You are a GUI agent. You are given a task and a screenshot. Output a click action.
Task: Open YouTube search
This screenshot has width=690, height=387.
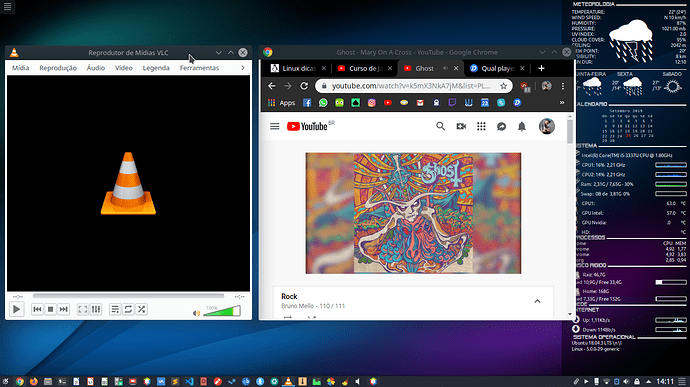coord(440,126)
